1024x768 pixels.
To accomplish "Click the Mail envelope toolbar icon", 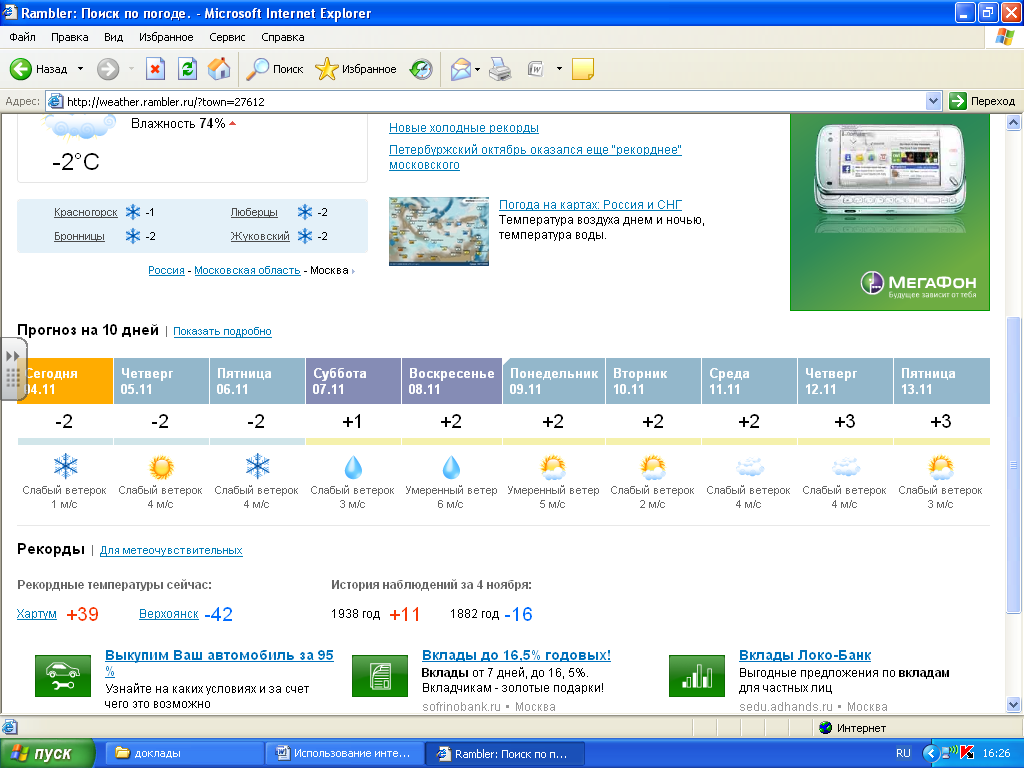I will (460, 69).
